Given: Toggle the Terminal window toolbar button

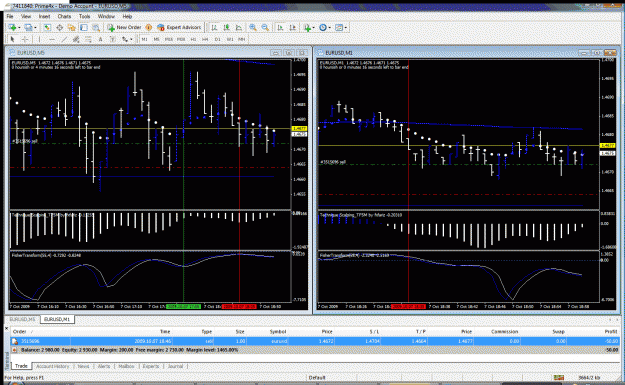Looking at the screenshot, I should tap(84, 28).
